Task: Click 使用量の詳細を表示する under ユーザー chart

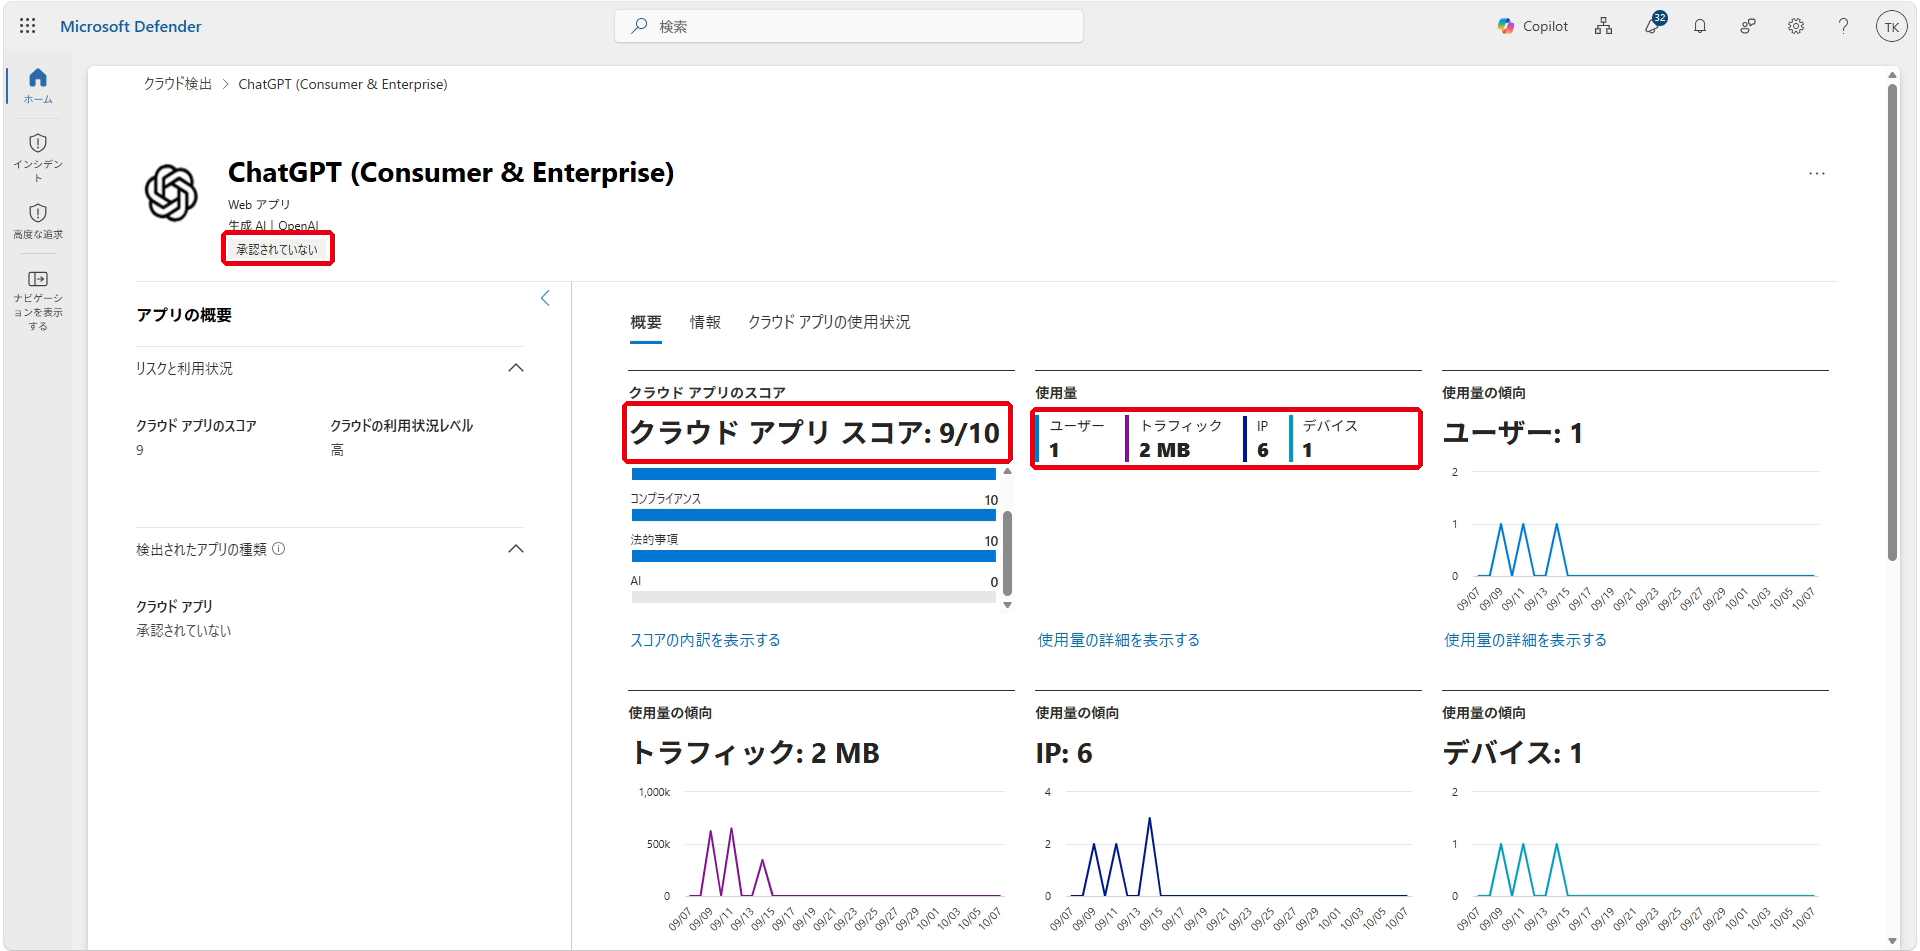Action: point(1525,640)
